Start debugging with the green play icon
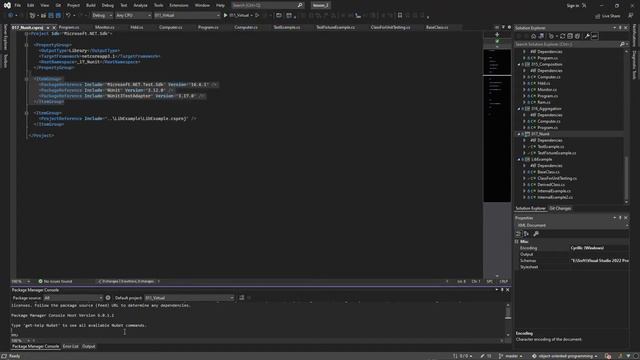The image size is (640, 360). pyautogui.click(x=225, y=16)
